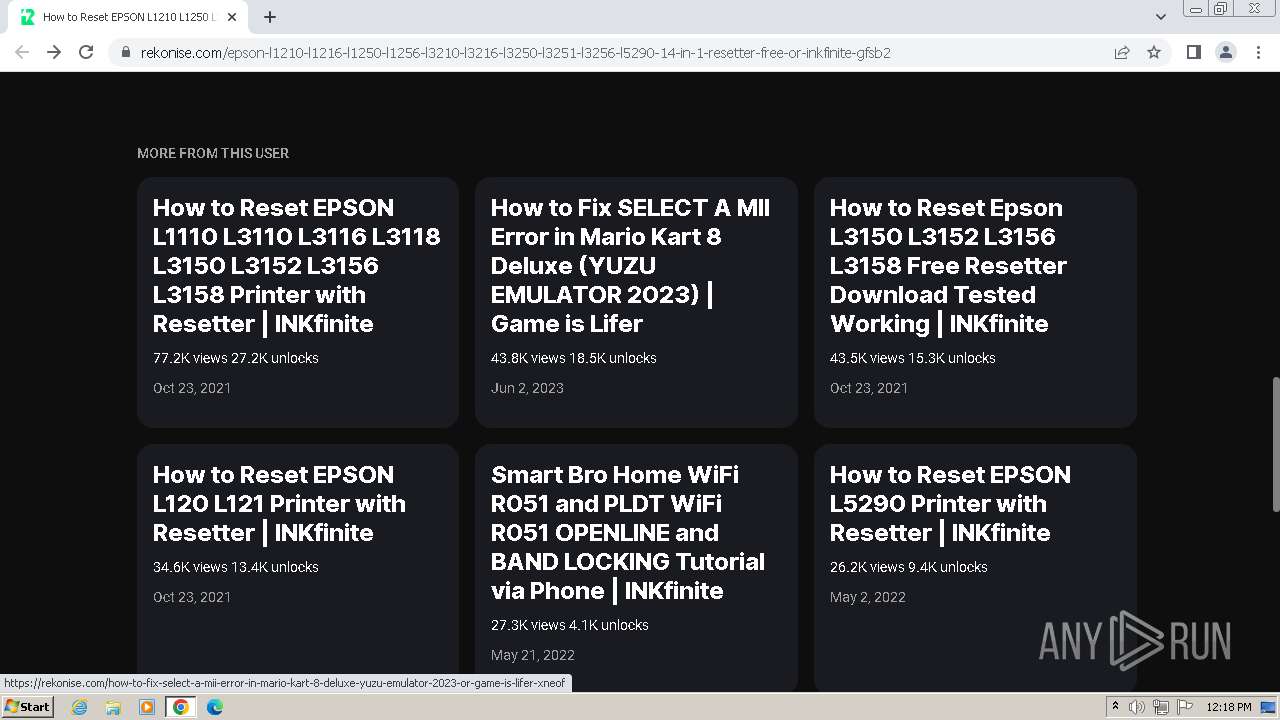Click 'MORE FROM THIS USER' heading
This screenshot has width=1280, height=720.
point(213,153)
